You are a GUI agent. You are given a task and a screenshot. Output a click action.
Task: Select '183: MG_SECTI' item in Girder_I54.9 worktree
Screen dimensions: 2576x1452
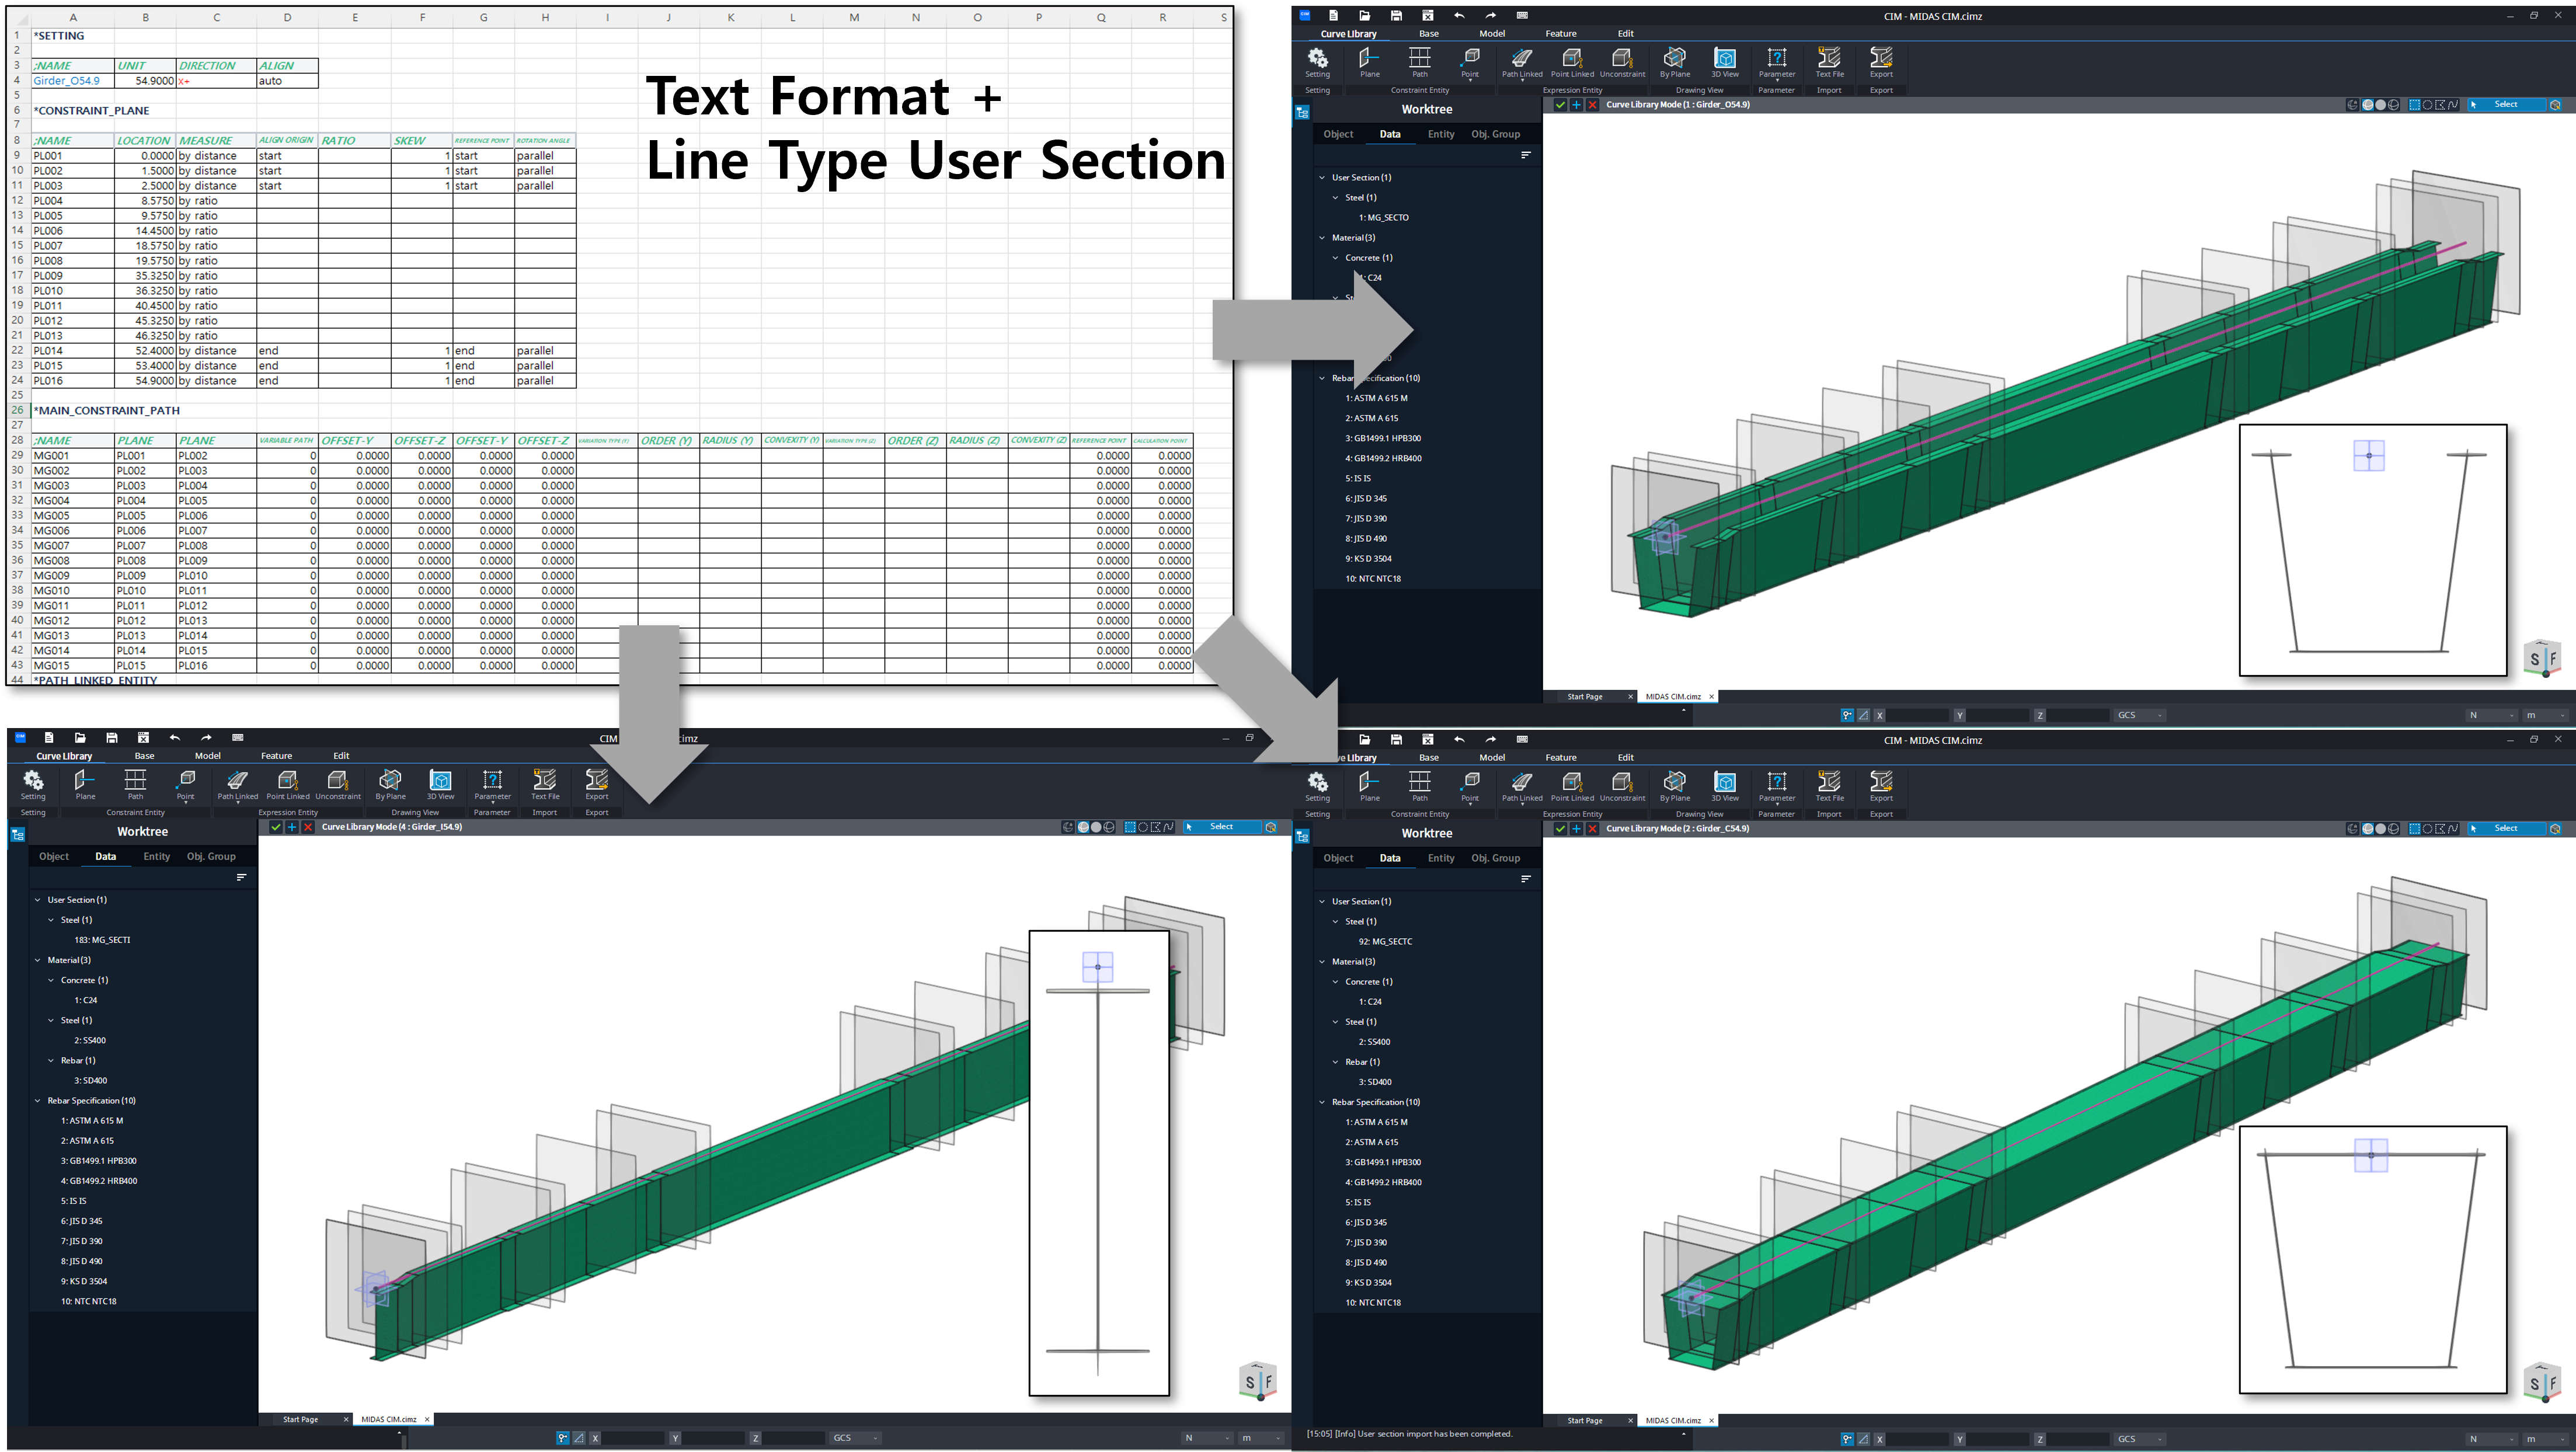(102, 940)
